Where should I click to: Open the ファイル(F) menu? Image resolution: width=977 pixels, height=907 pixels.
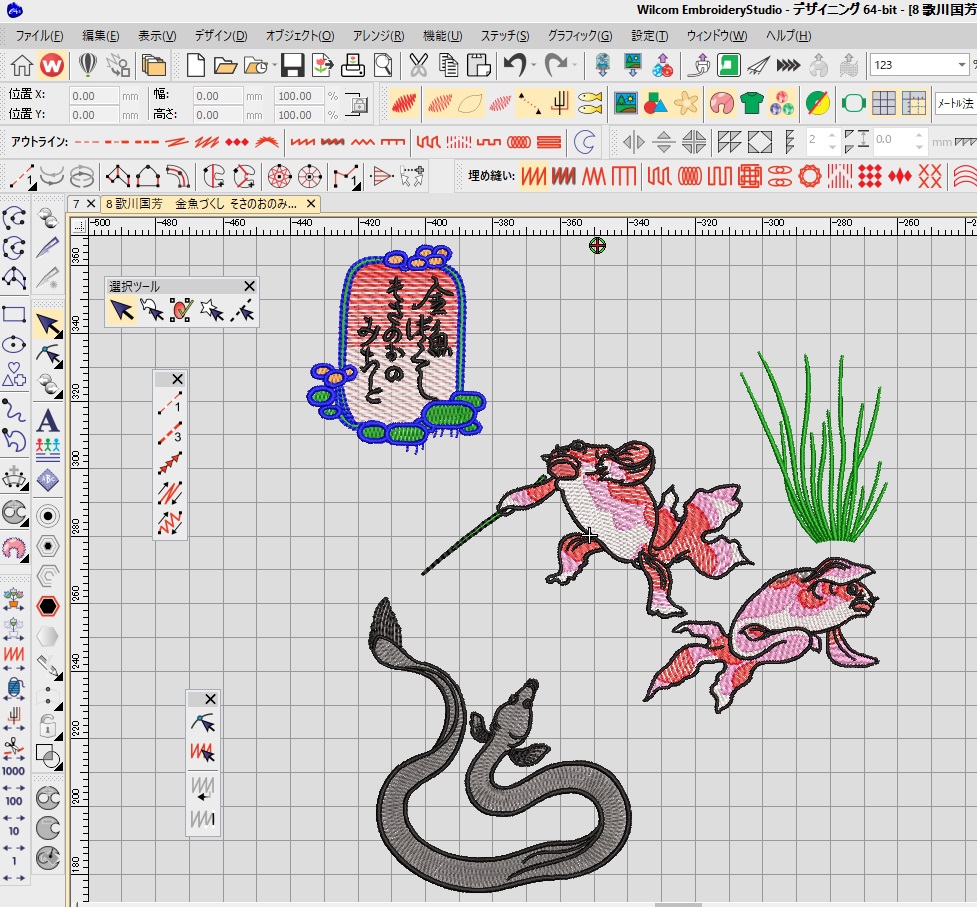point(39,36)
